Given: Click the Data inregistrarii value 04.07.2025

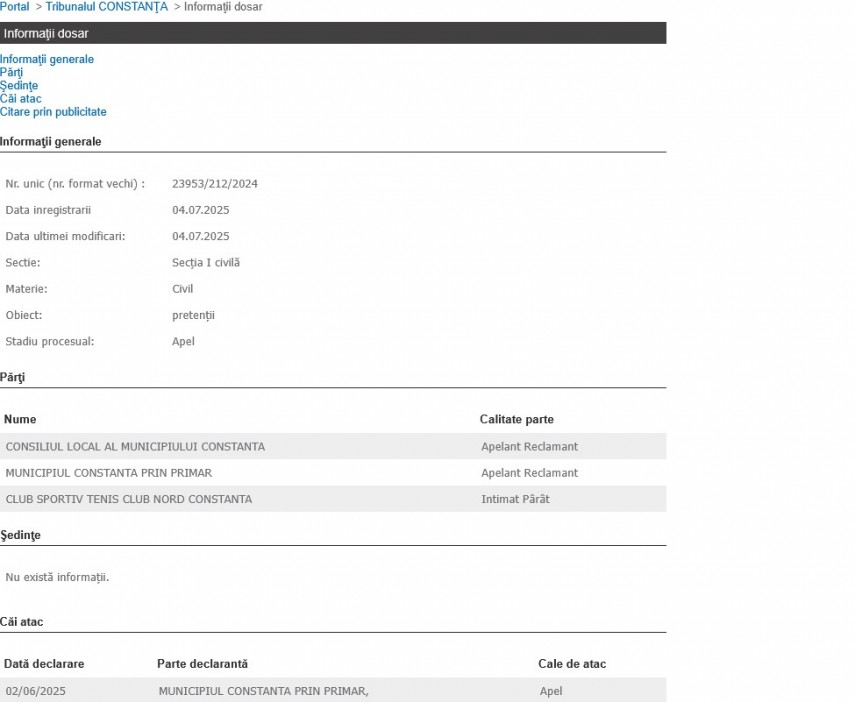Looking at the screenshot, I should [201, 210].
